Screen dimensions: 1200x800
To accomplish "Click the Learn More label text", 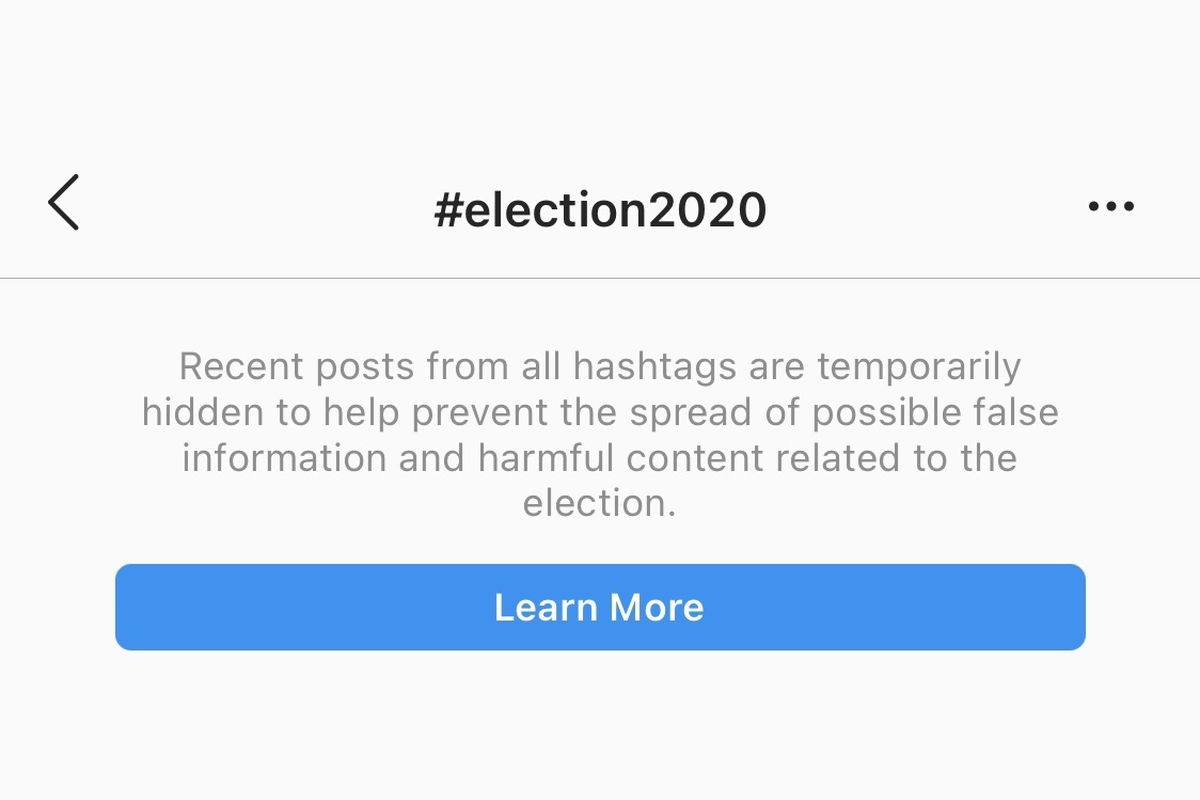I will (599, 607).
